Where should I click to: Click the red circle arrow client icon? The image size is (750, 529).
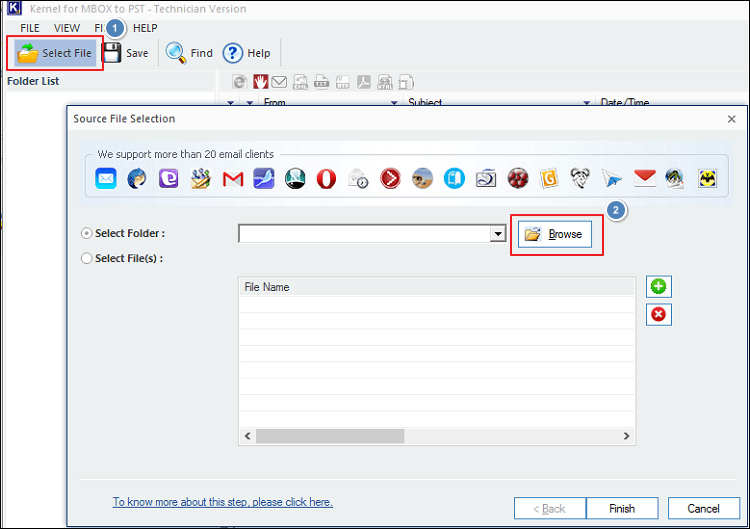pyautogui.click(x=390, y=179)
